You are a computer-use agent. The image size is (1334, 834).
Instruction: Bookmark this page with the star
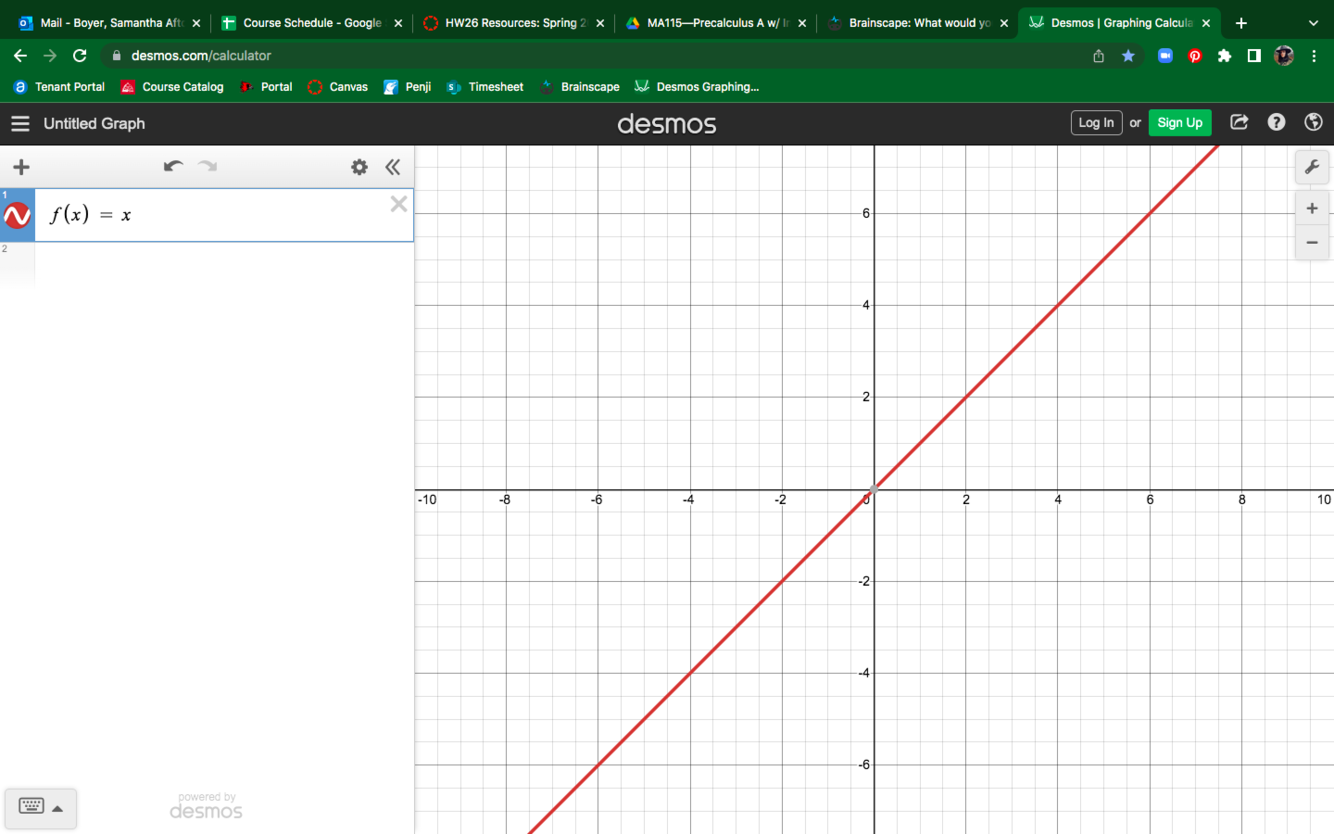[x=1128, y=56]
